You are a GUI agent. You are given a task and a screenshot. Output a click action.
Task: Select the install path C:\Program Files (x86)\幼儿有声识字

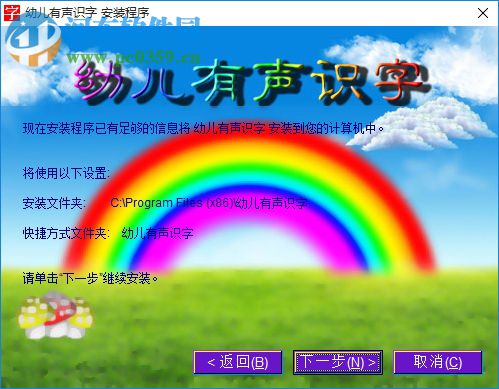tap(209, 203)
